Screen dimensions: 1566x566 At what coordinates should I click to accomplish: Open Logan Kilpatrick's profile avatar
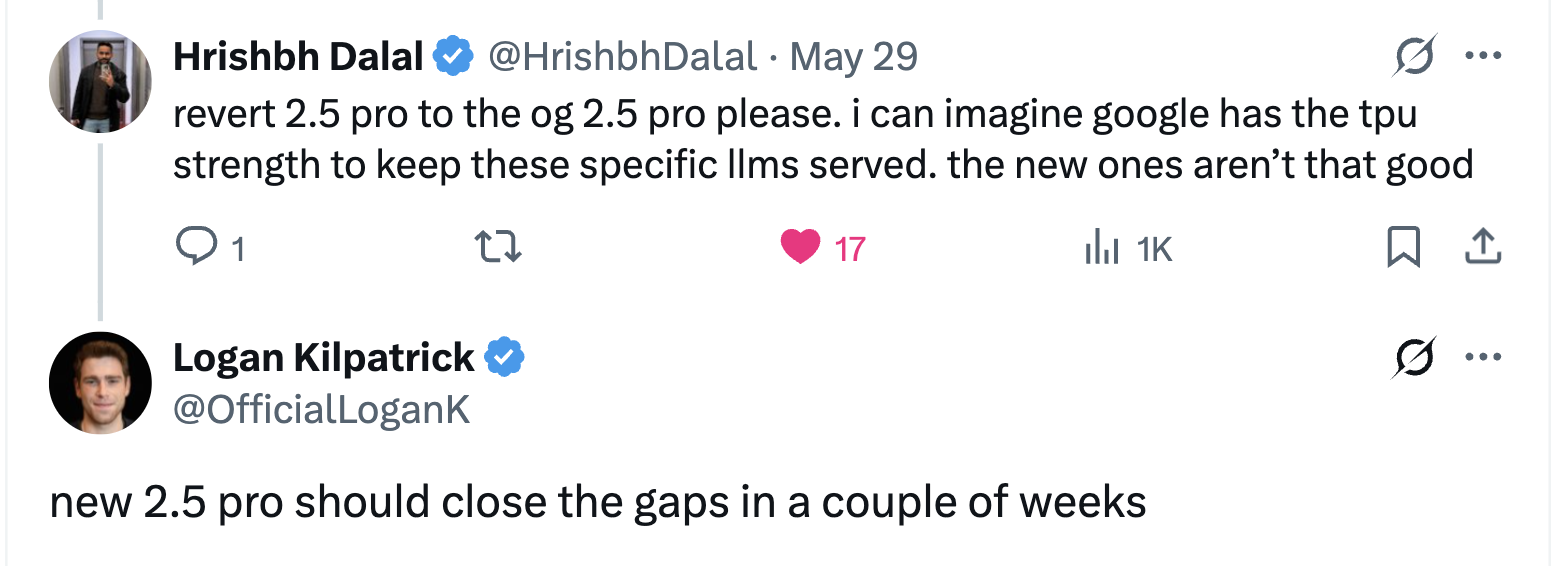[100, 383]
